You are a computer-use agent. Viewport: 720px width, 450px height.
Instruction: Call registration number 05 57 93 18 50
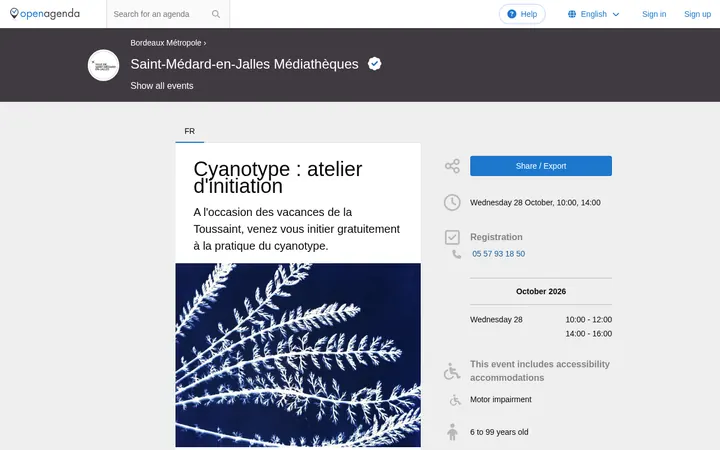click(x=498, y=254)
